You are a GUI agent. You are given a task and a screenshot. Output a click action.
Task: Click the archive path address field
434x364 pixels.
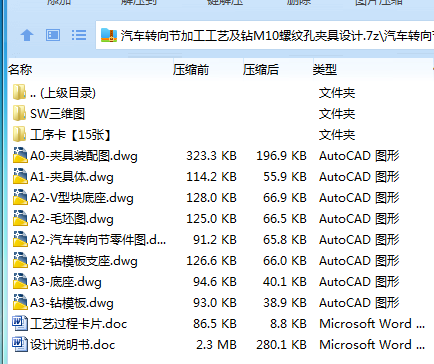pos(265,35)
